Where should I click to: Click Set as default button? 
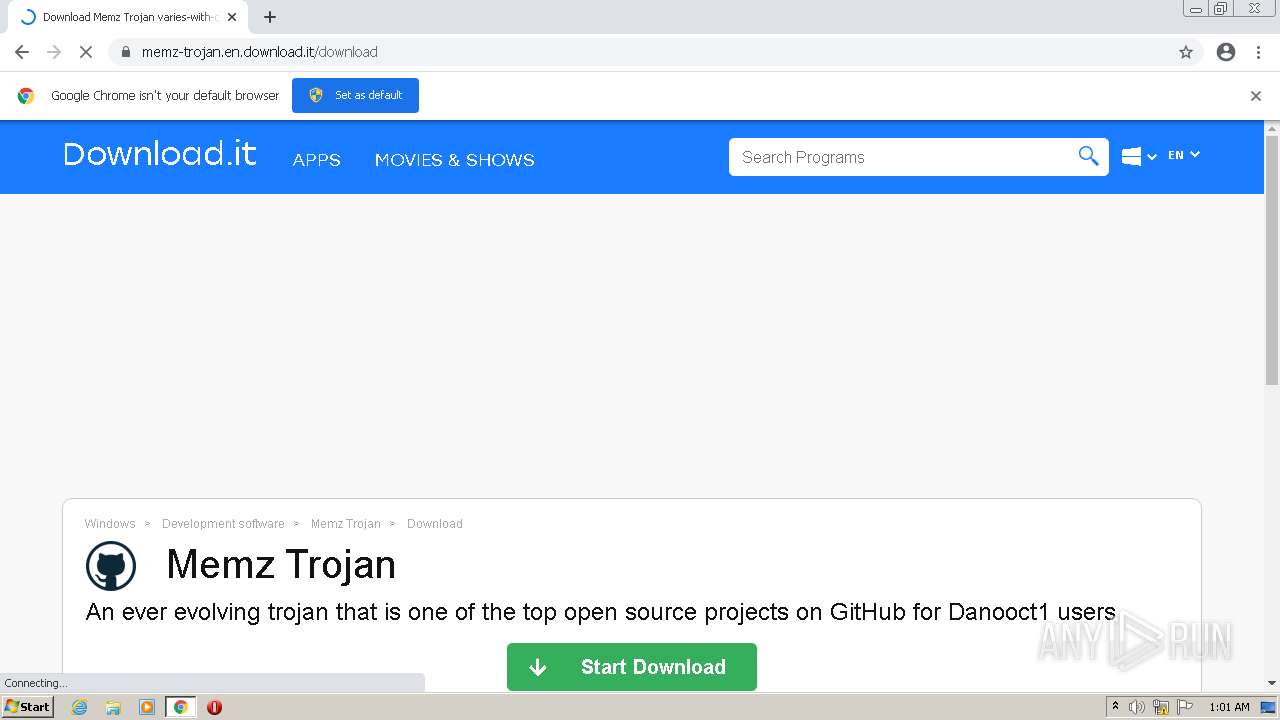coord(355,95)
